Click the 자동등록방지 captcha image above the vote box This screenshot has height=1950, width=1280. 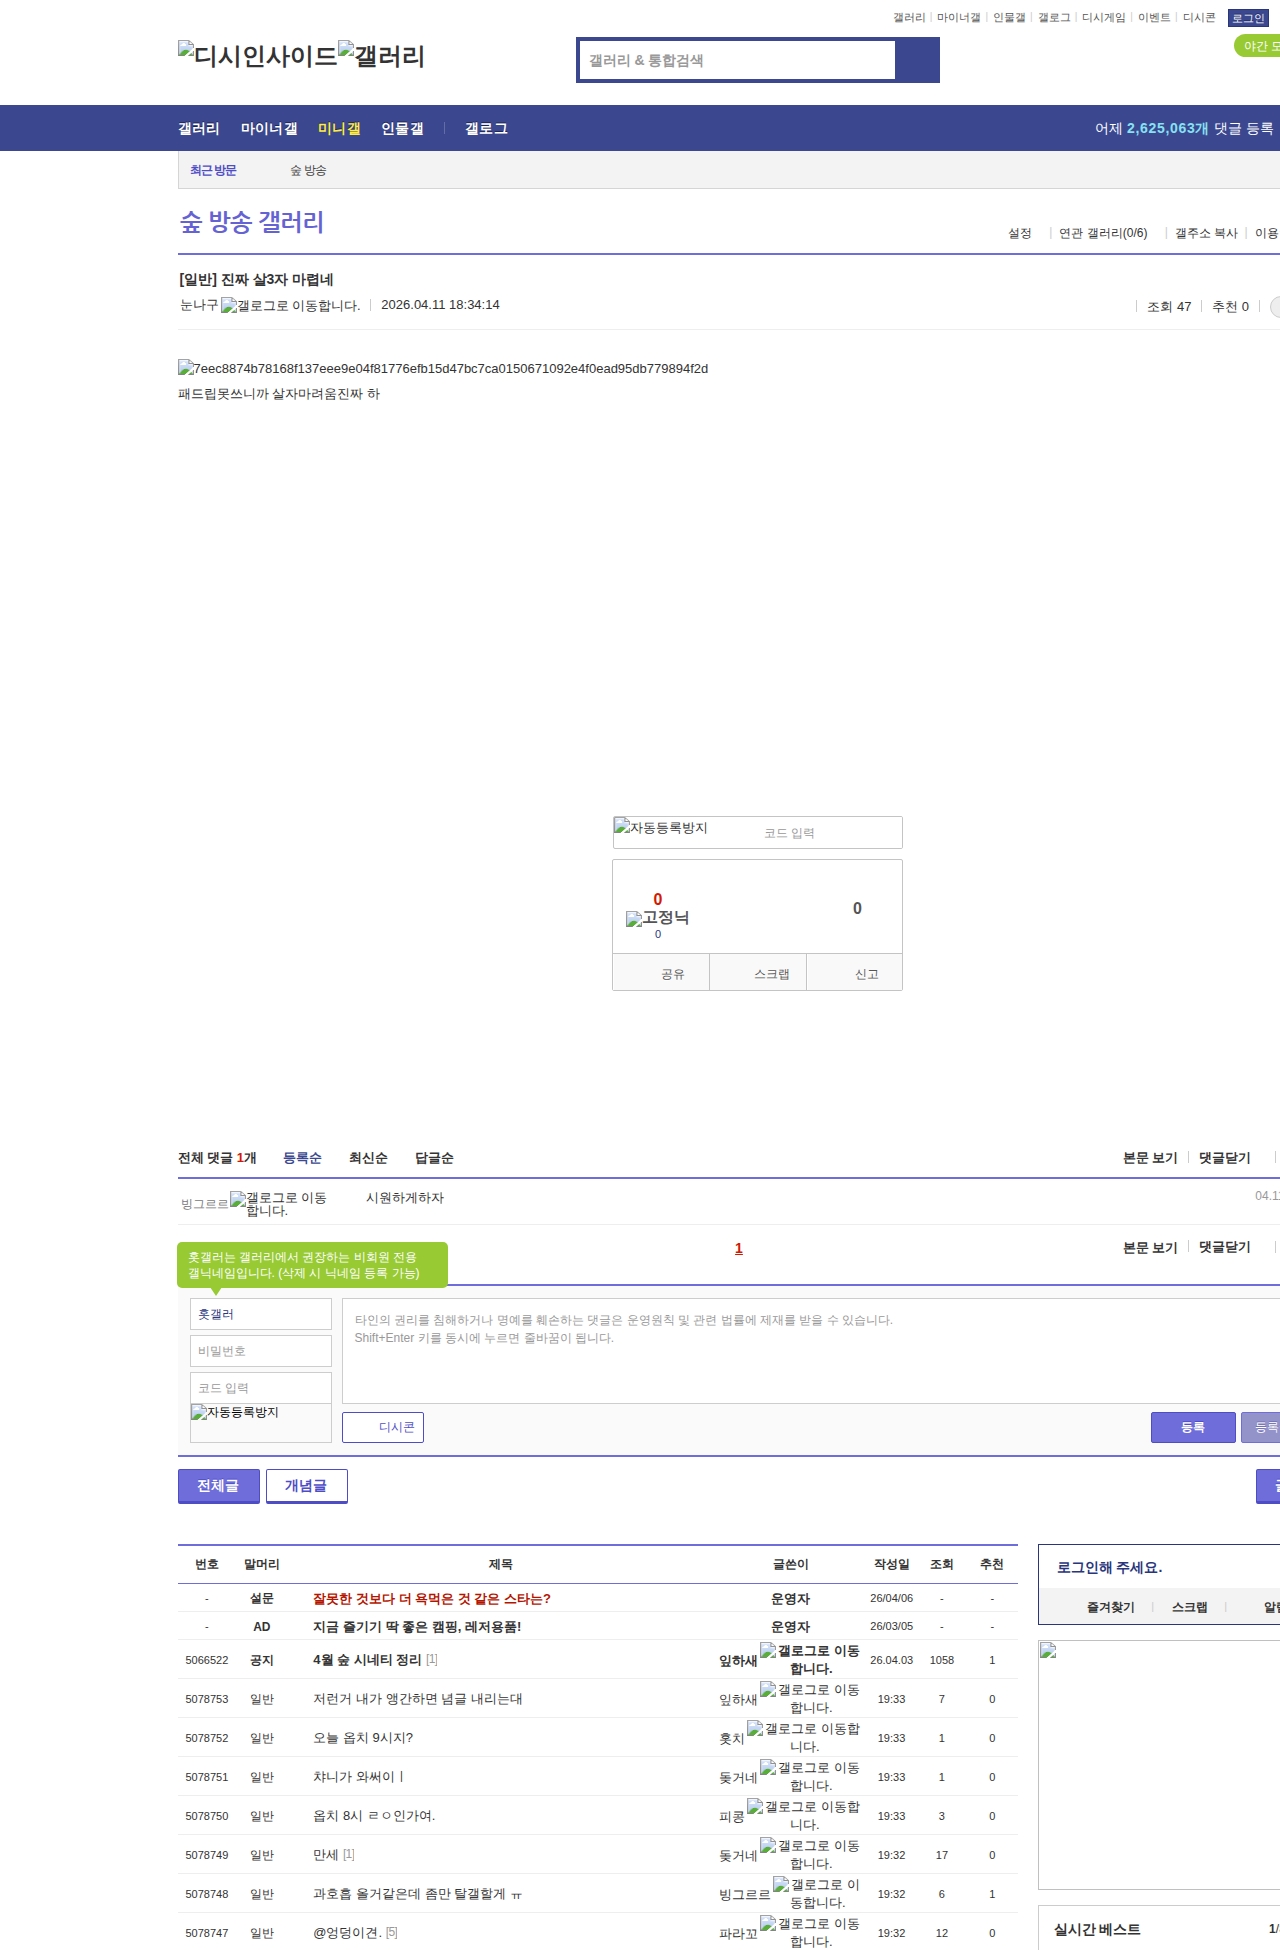661,827
